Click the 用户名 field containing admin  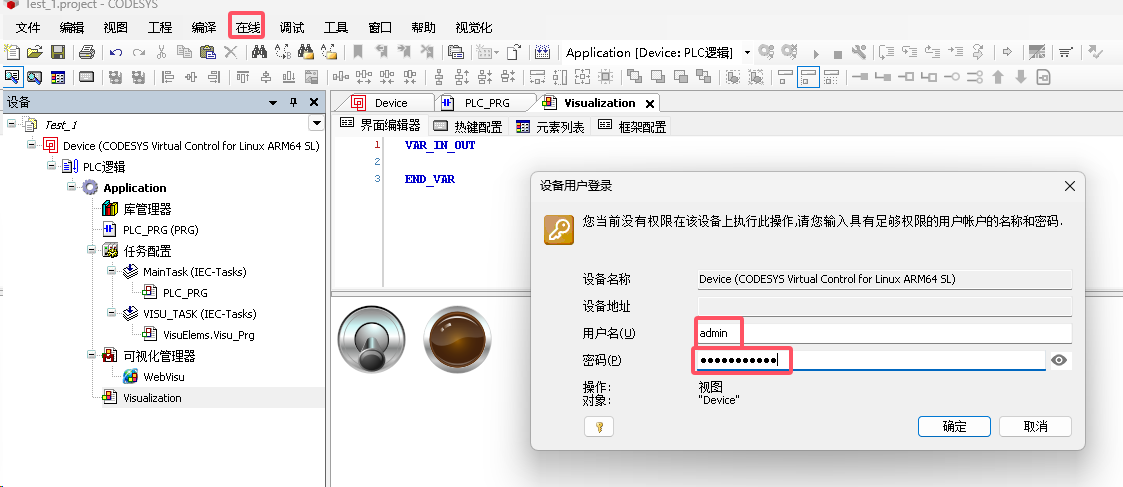[885, 333]
